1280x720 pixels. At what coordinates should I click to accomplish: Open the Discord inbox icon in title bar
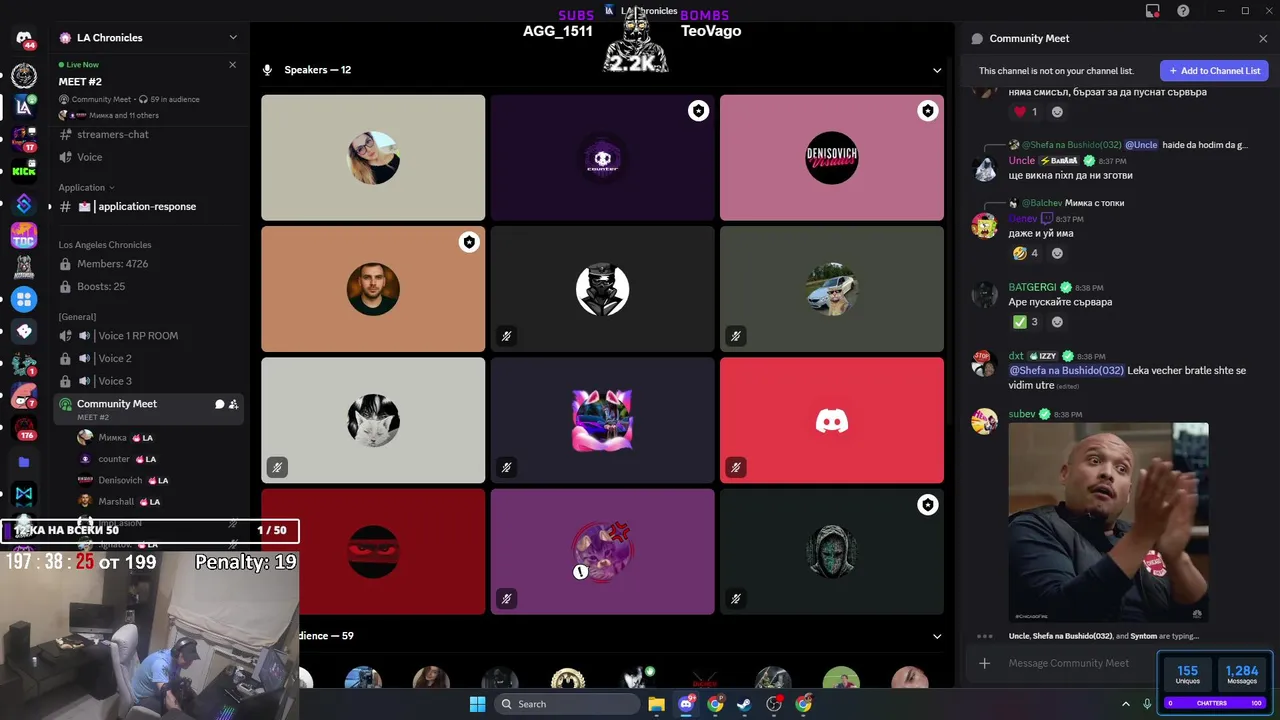click(x=1153, y=11)
